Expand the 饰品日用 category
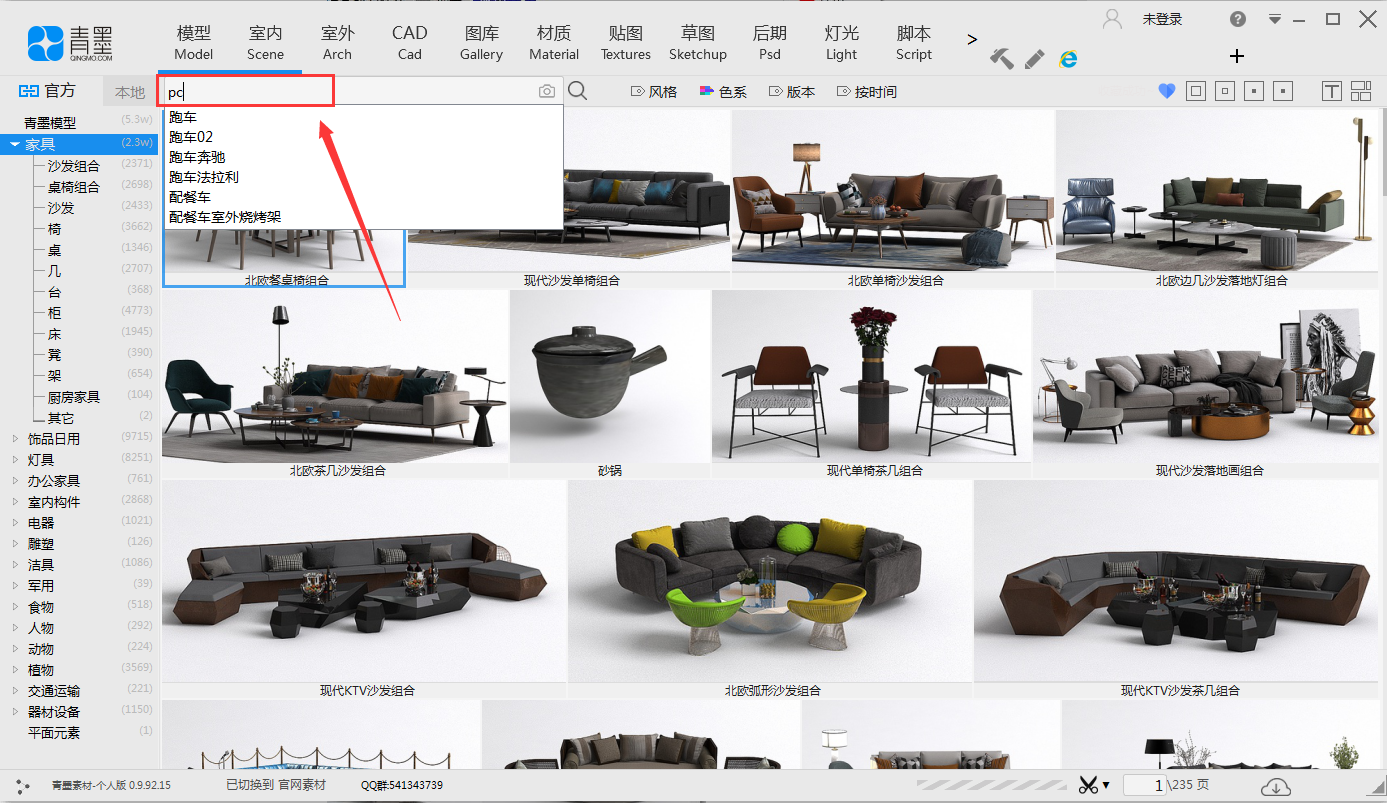Image resolution: width=1387 pixels, height=803 pixels. point(15,439)
